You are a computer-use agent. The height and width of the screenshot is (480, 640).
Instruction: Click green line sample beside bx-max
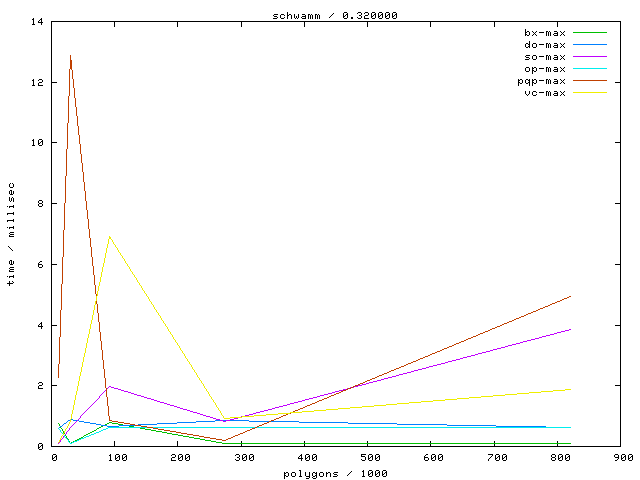pos(590,33)
